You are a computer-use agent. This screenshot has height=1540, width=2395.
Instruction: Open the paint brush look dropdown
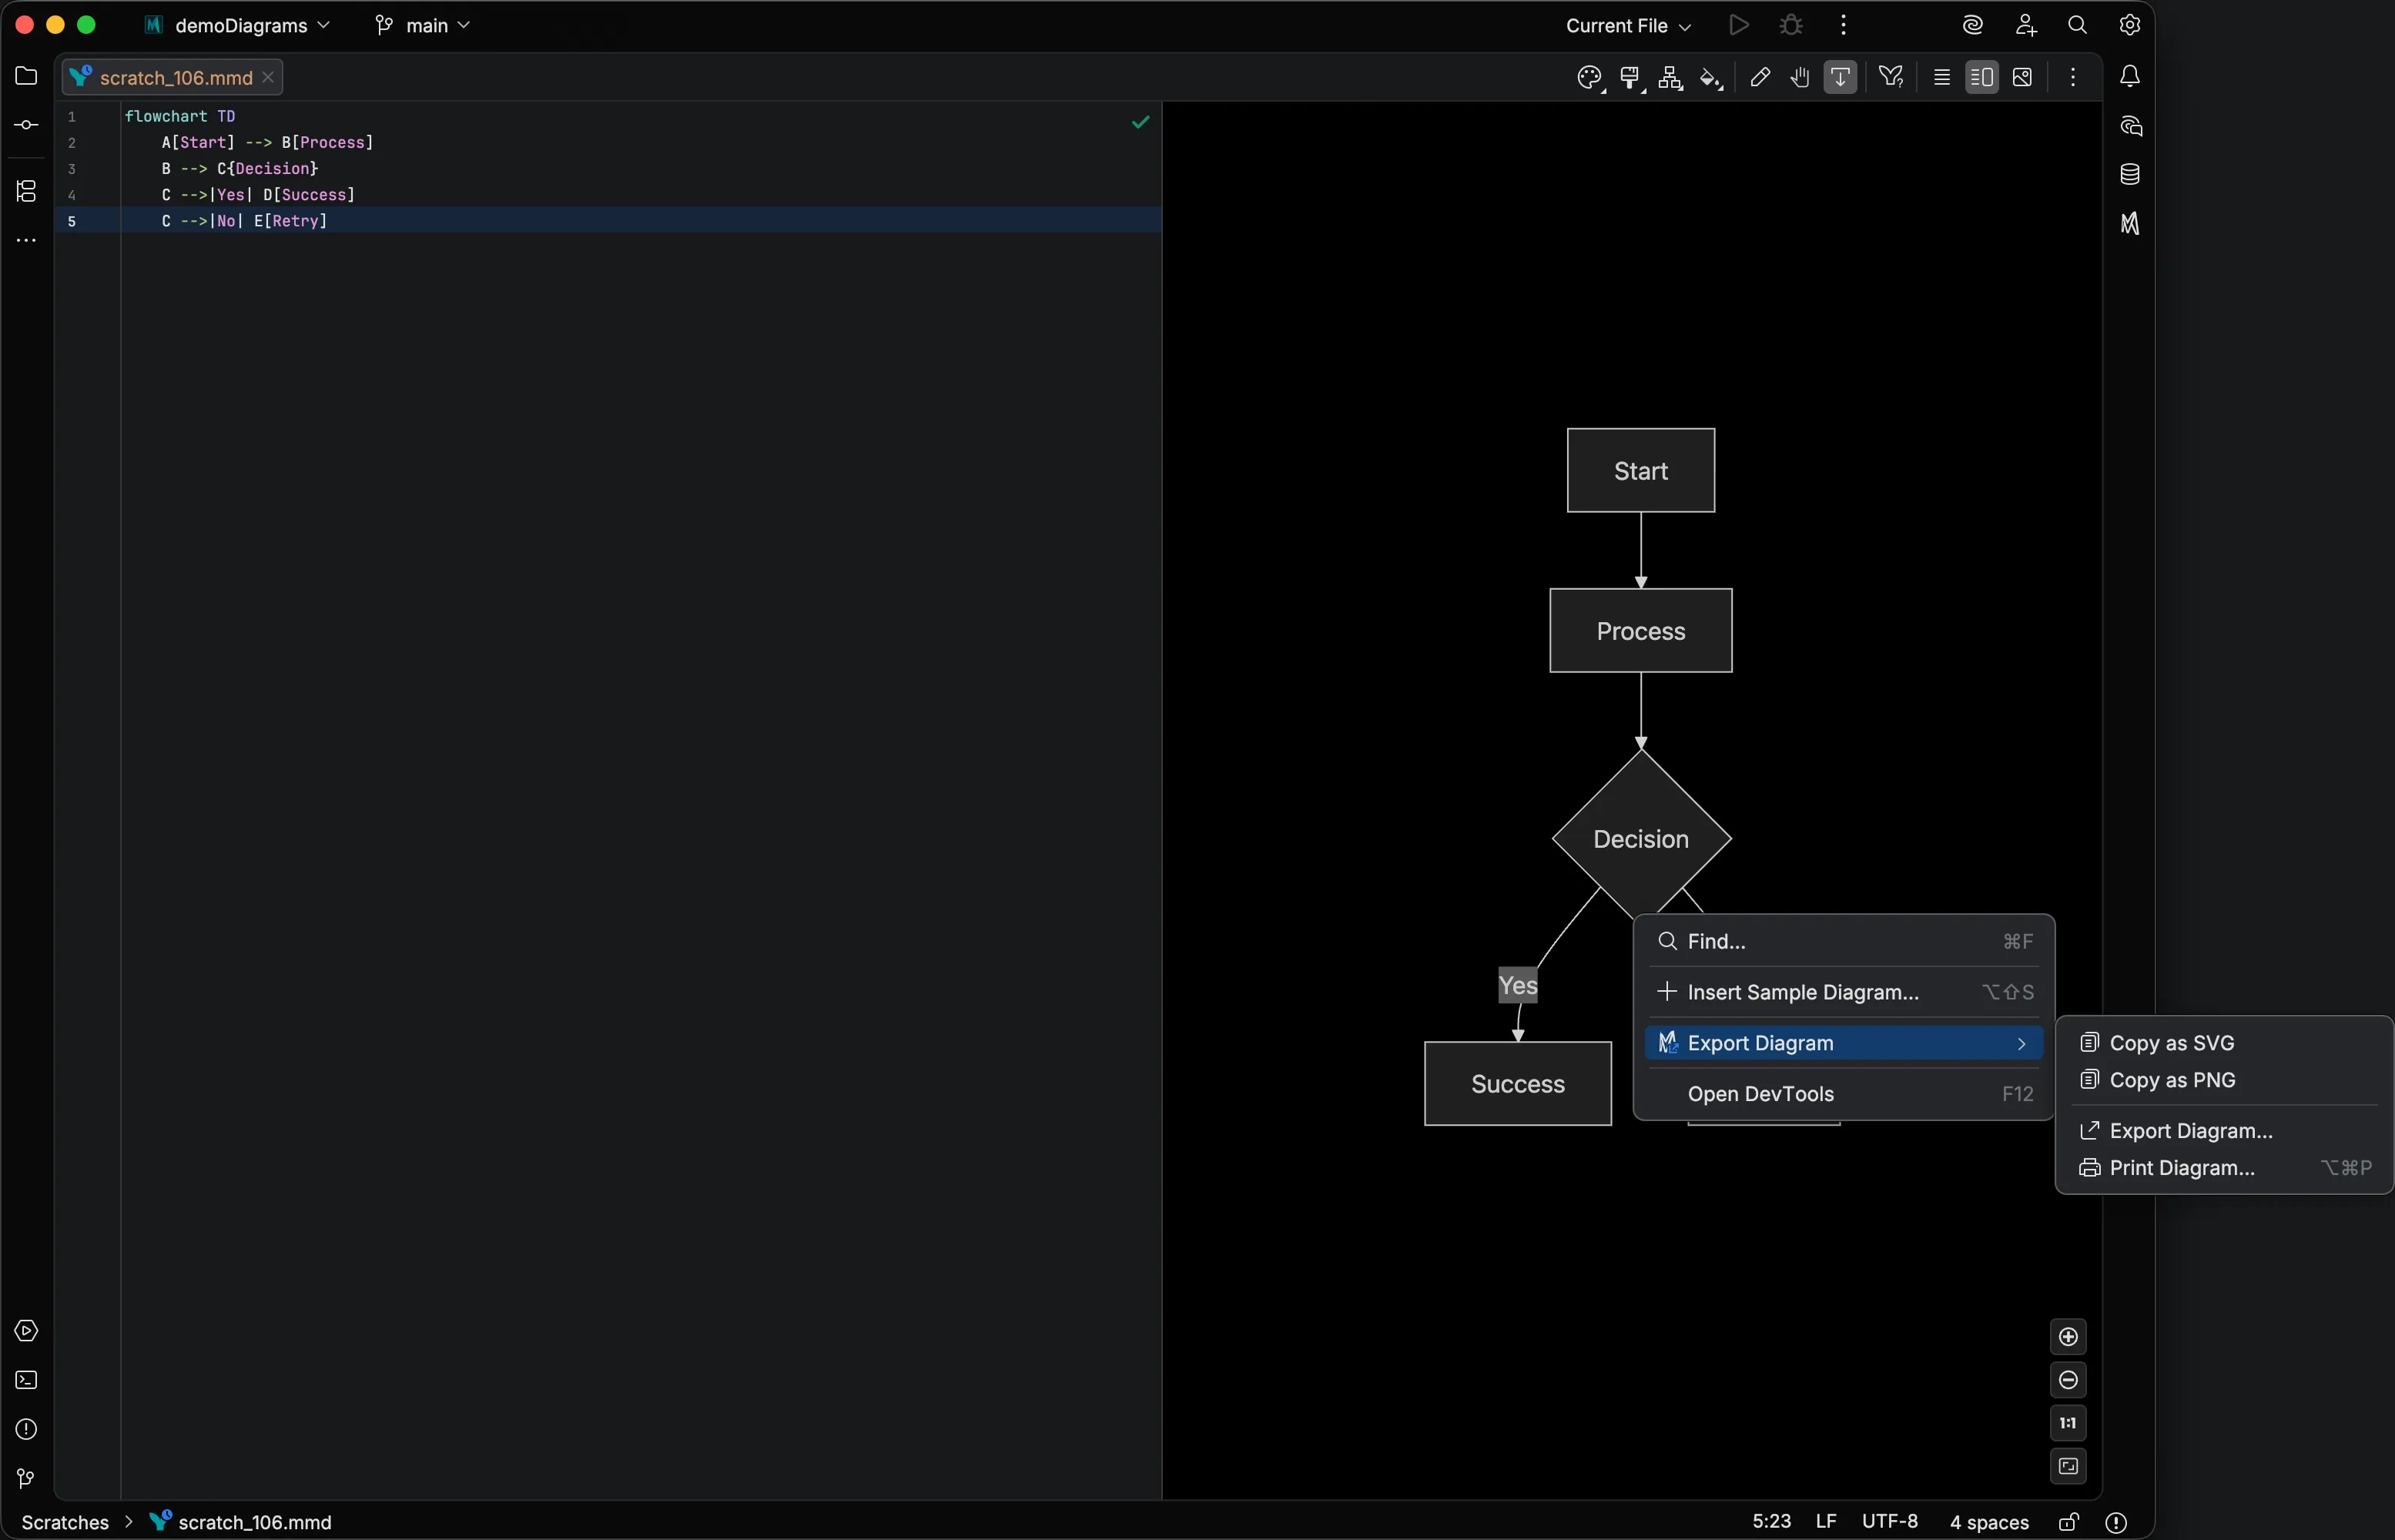click(1631, 77)
